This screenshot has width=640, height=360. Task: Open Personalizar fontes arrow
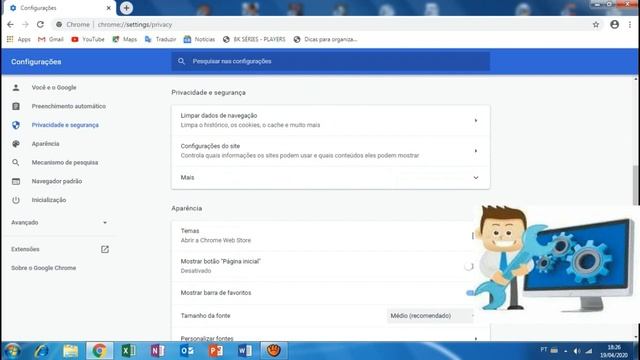click(476, 339)
